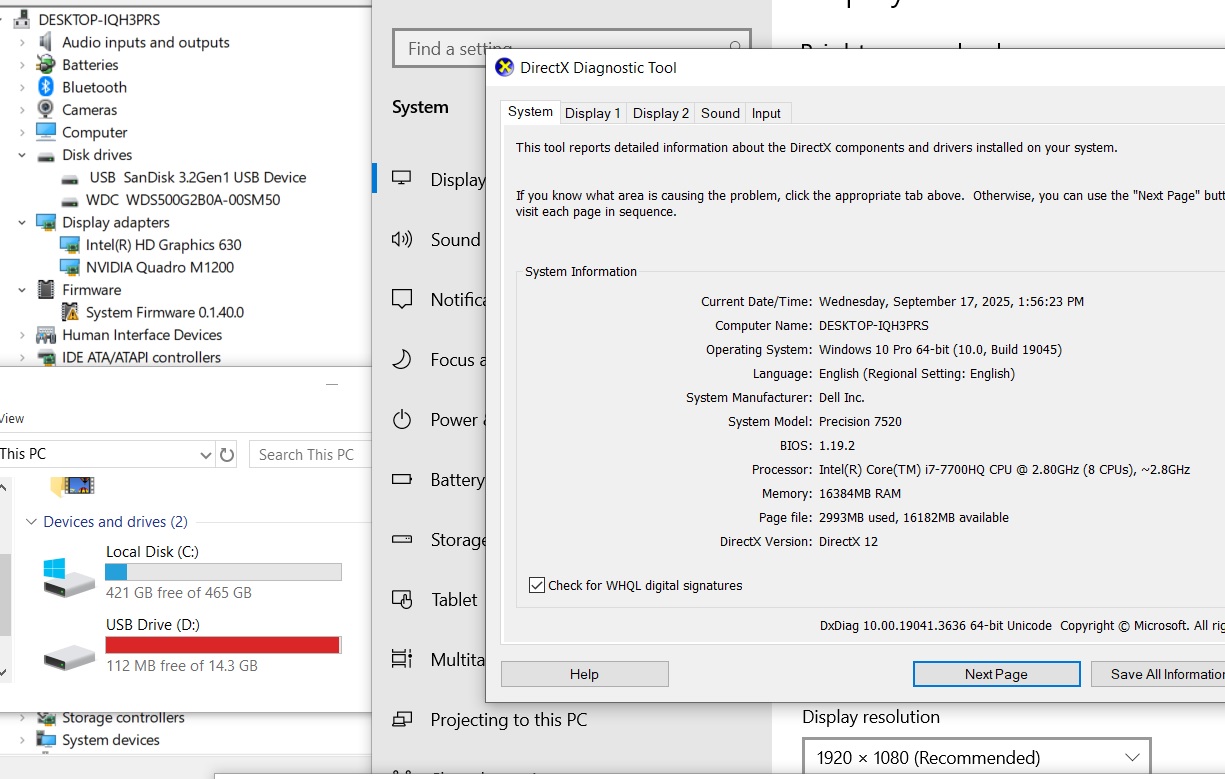Click the Cameras device icon
Image resolution: width=1225 pixels, height=779 pixels.
(x=46, y=110)
